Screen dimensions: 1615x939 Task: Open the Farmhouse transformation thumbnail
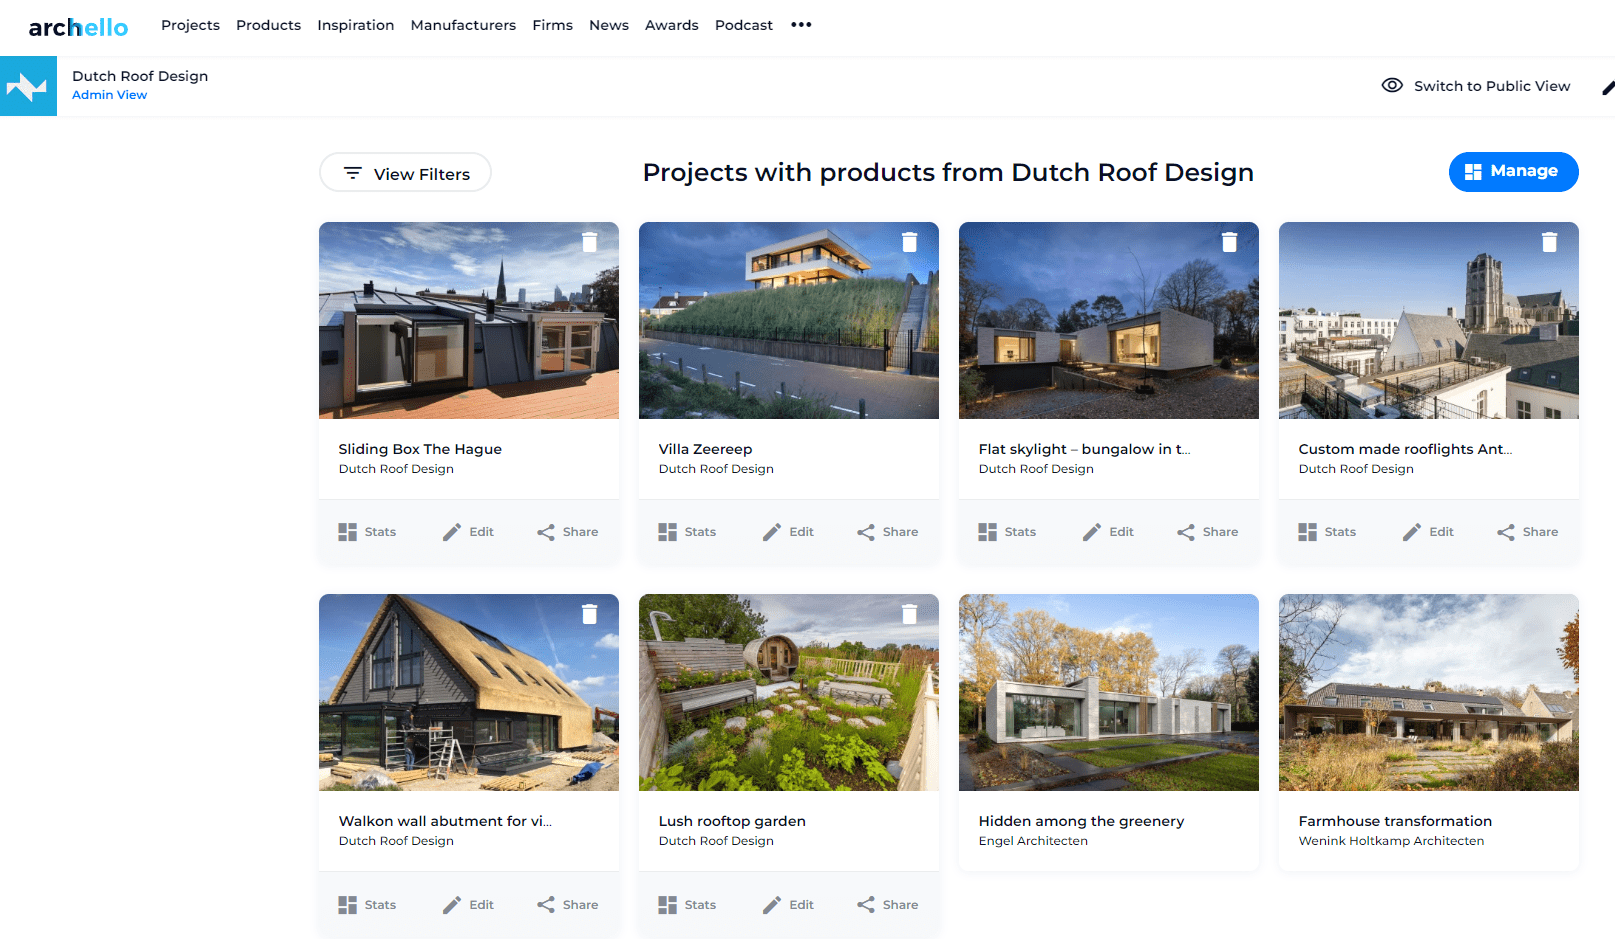[1428, 692]
